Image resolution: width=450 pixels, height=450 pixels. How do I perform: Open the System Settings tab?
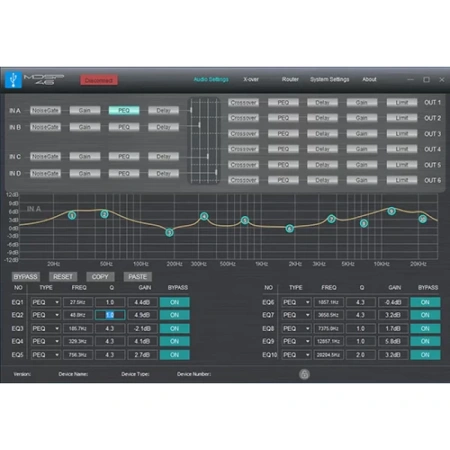pyautogui.click(x=330, y=79)
